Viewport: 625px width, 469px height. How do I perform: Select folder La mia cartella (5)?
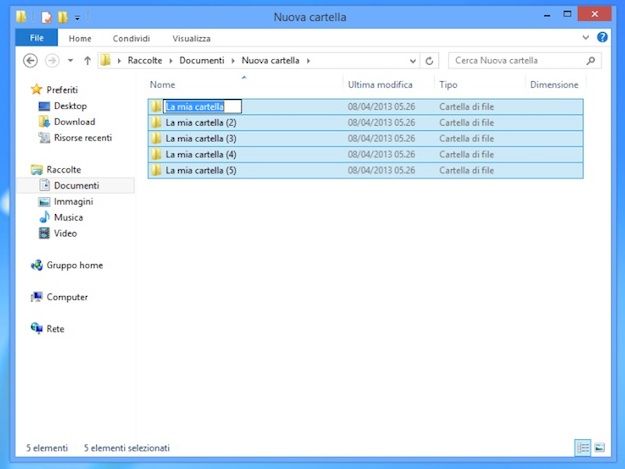click(x=366, y=171)
